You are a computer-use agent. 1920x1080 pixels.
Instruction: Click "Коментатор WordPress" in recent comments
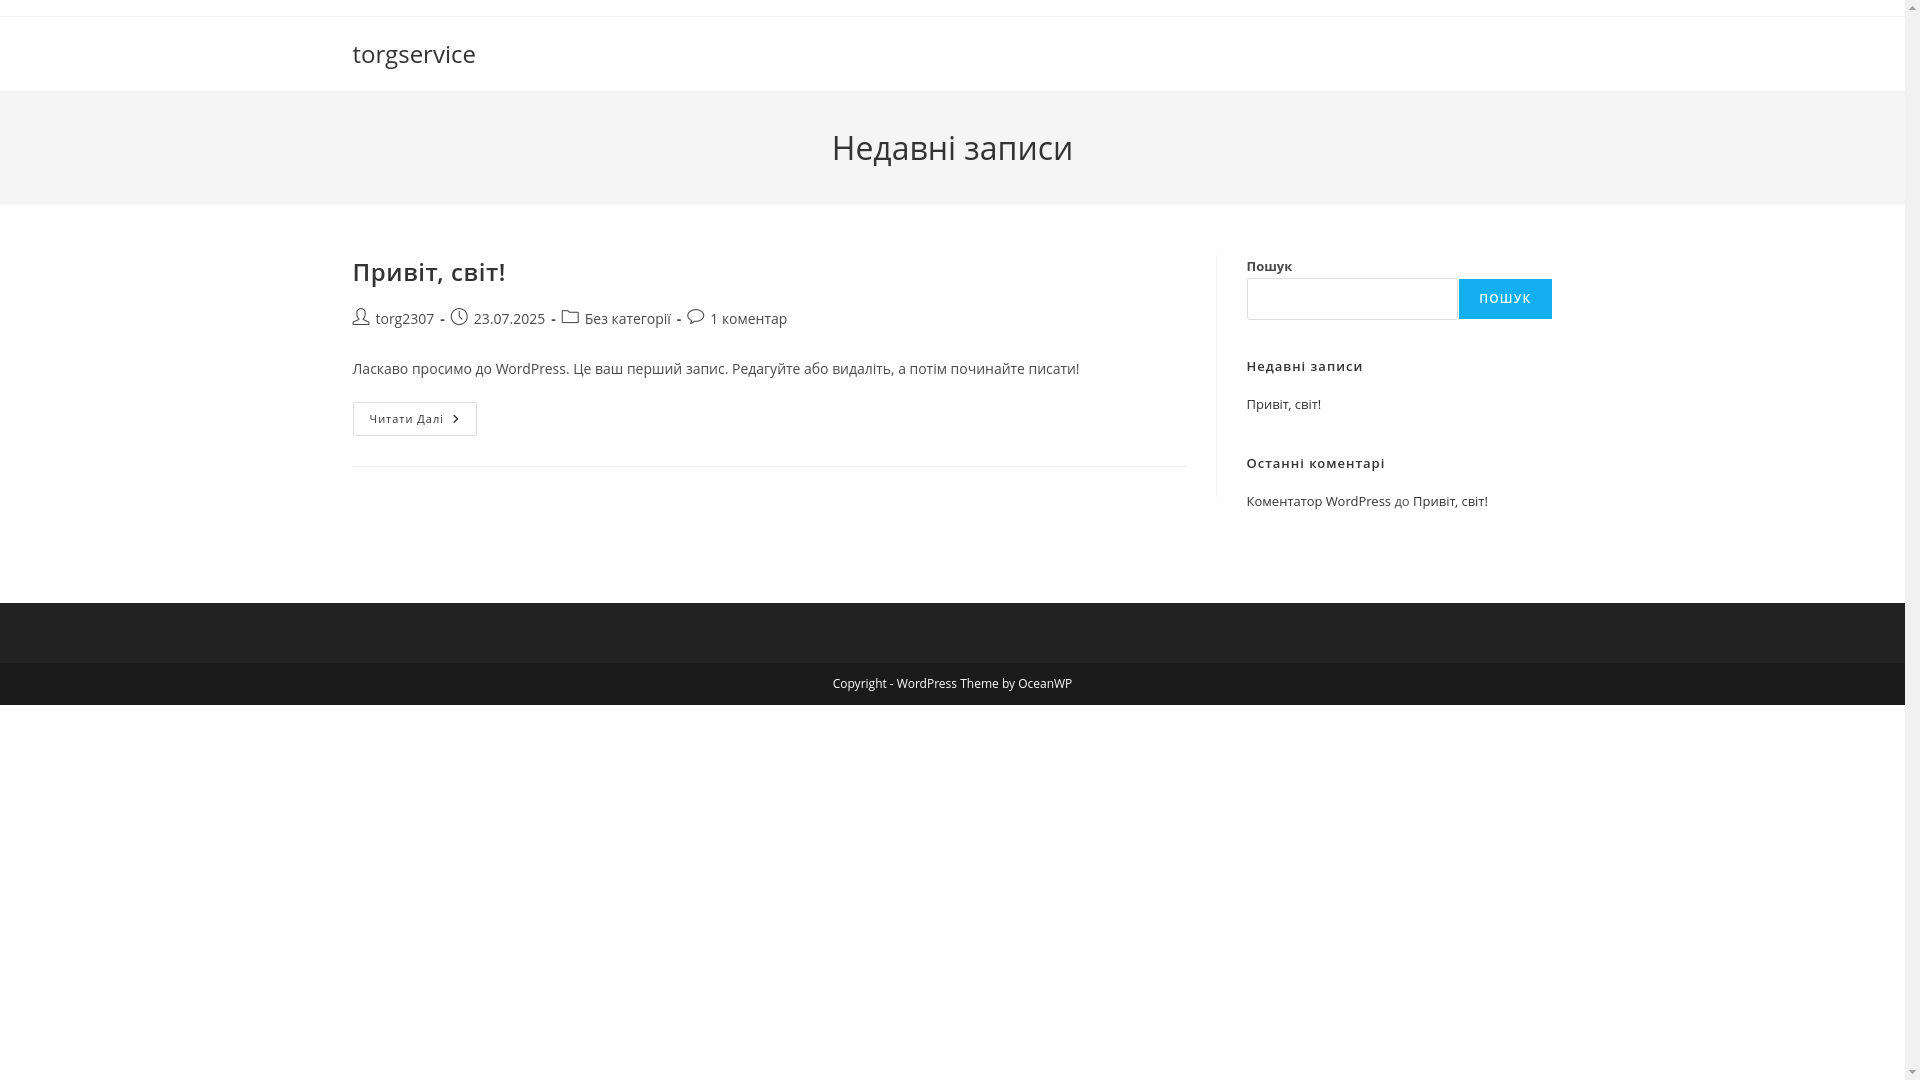pos(1318,502)
